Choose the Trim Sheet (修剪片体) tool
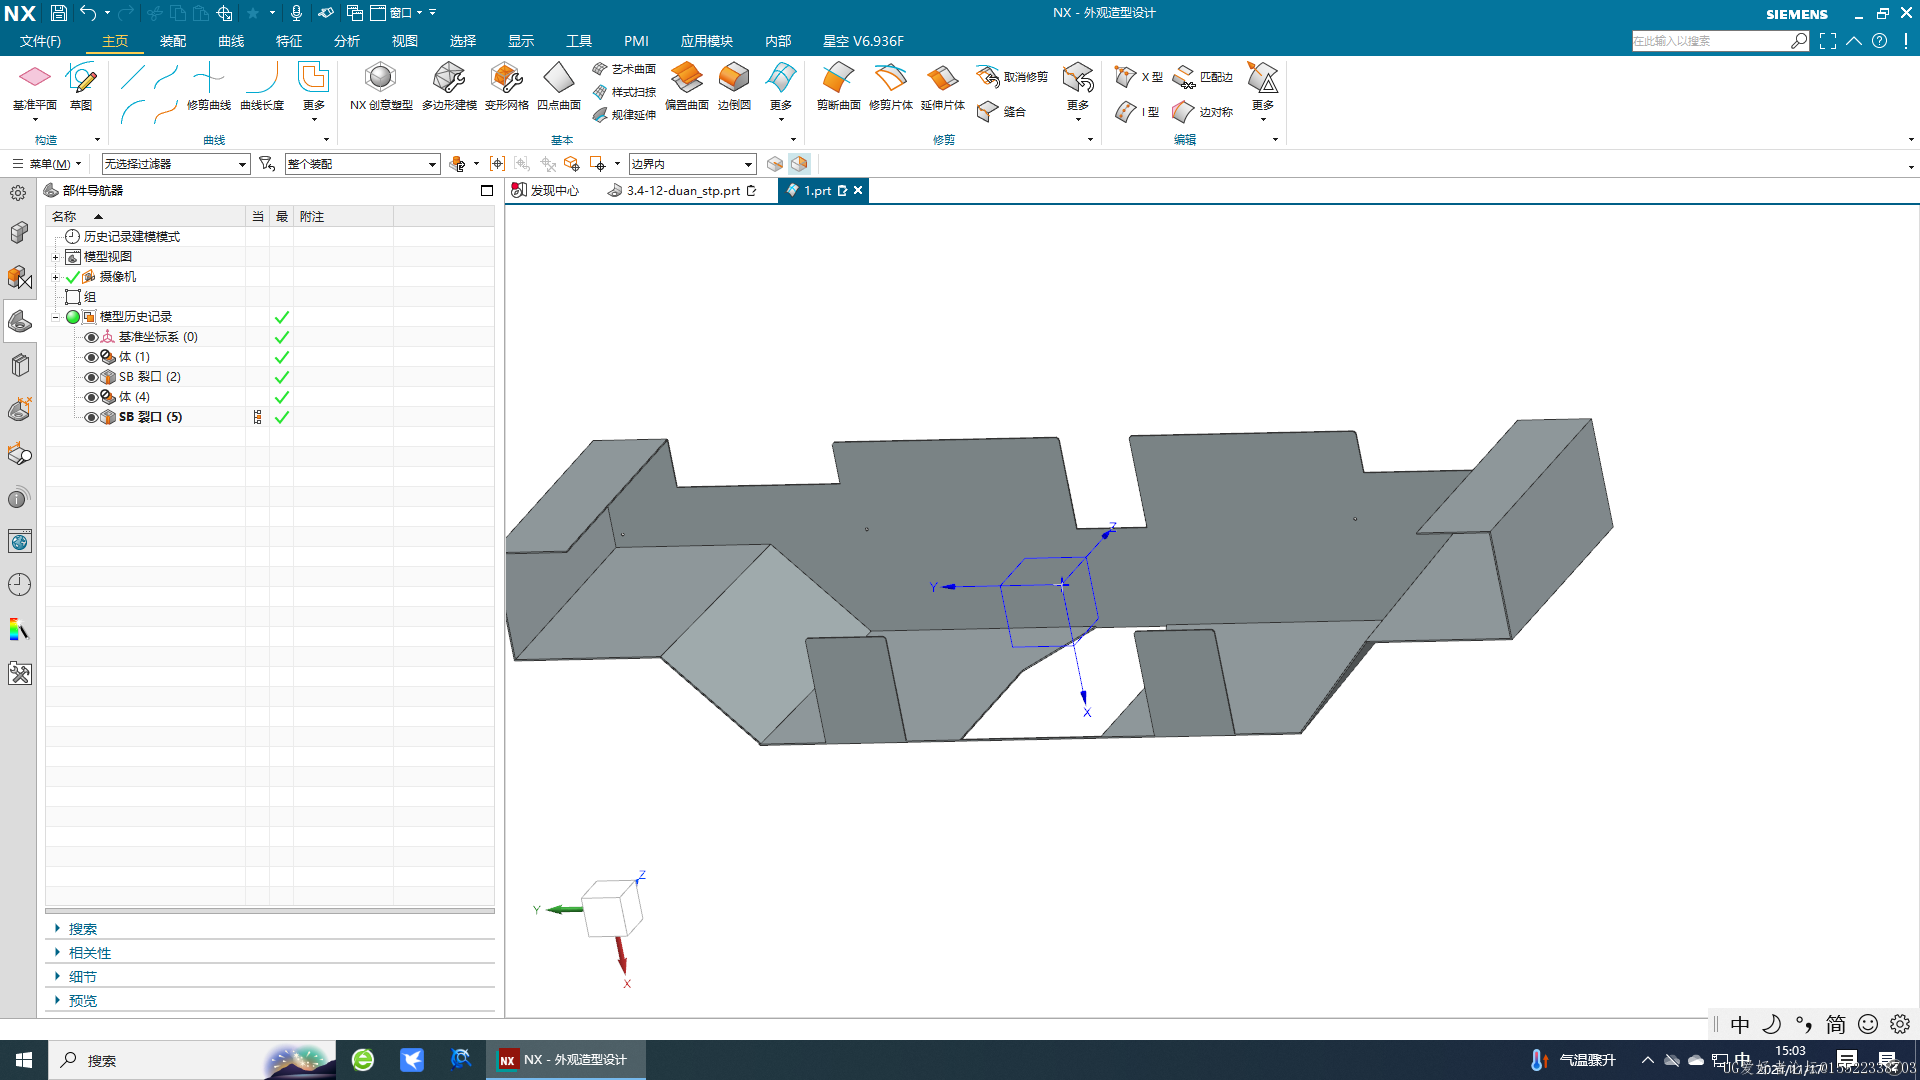This screenshot has height=1080, width=1920. pos(890,86)
